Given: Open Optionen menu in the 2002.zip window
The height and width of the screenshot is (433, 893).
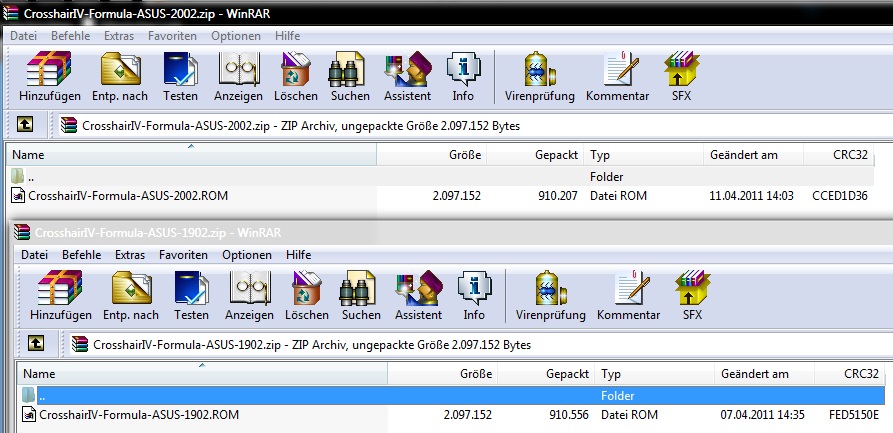Looking at the screenshot, I should tap(236, 36).
